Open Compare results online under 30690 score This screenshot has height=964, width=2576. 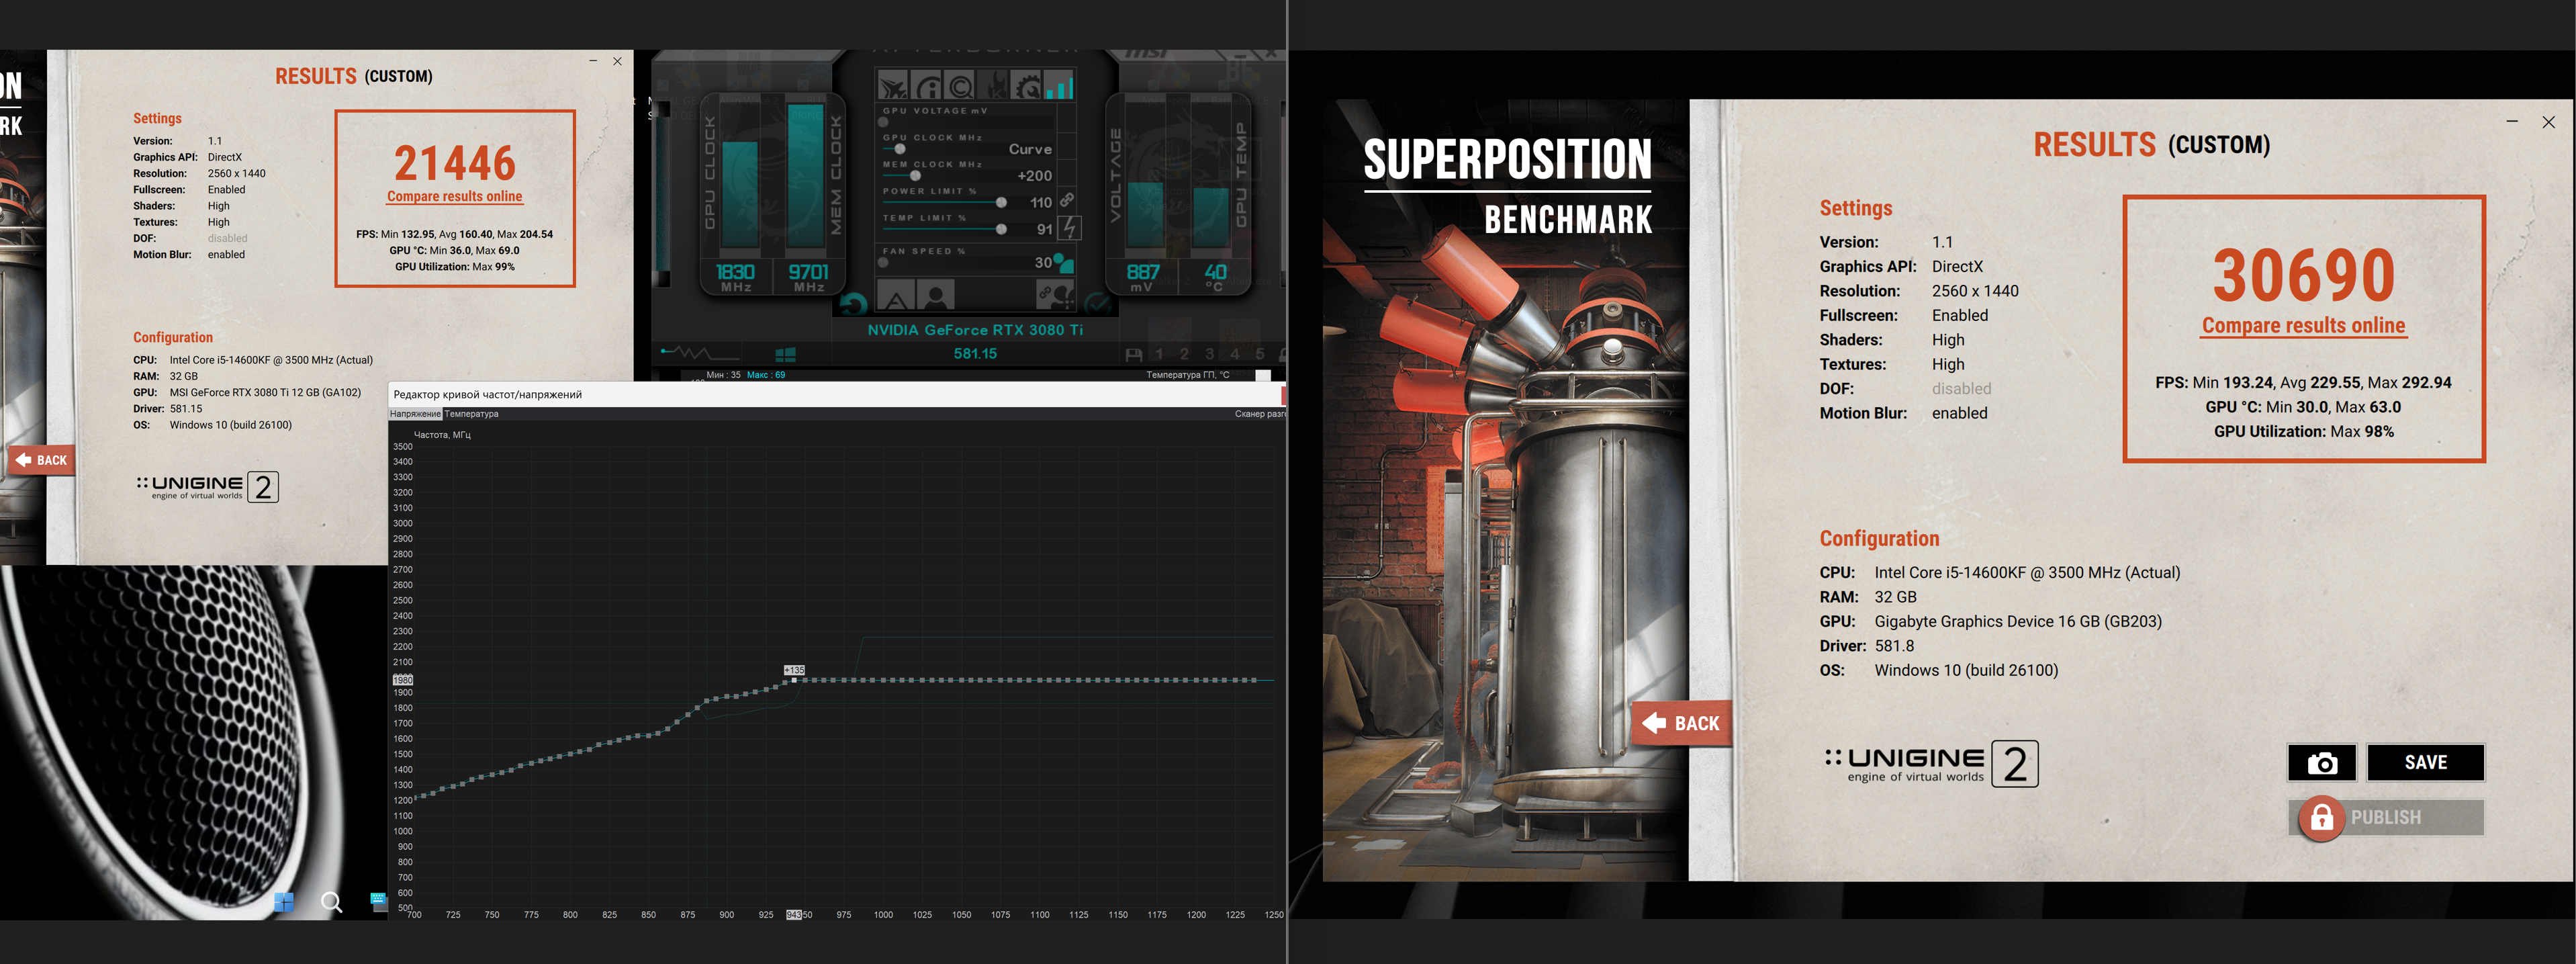tap(2303, 326)
